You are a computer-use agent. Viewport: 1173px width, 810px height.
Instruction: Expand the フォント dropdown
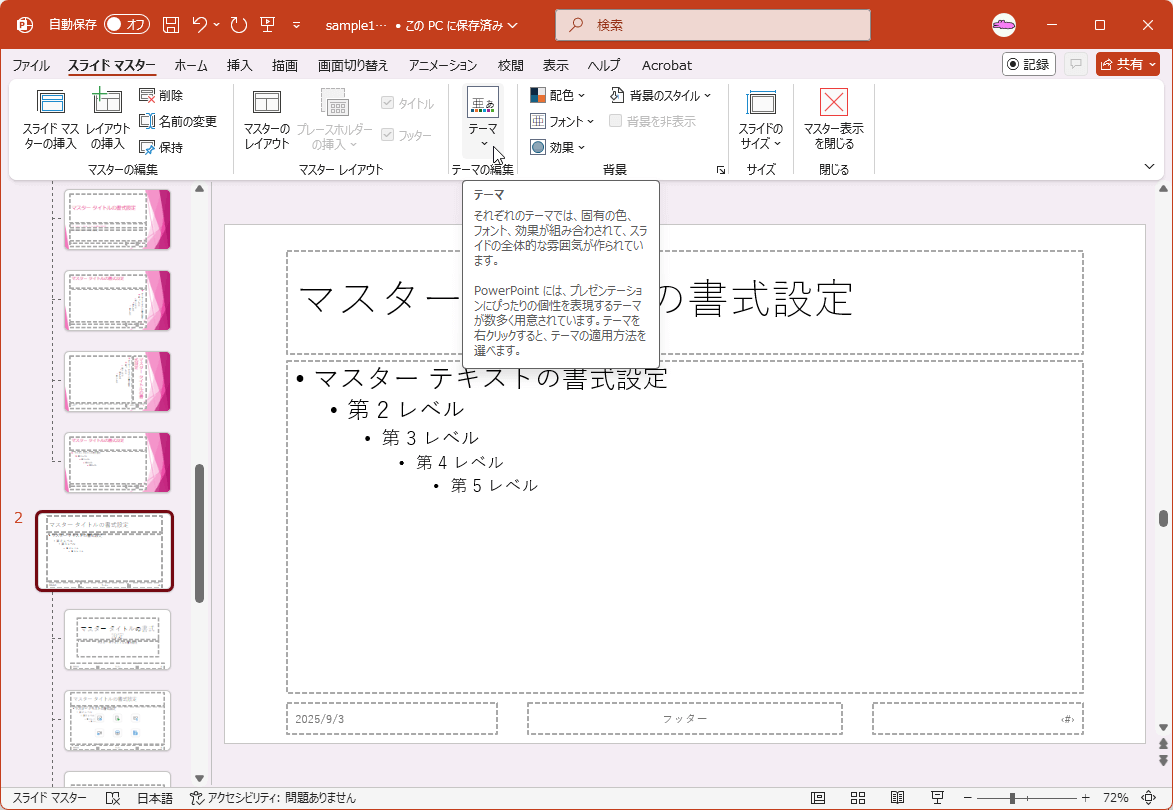coord(560,121)
